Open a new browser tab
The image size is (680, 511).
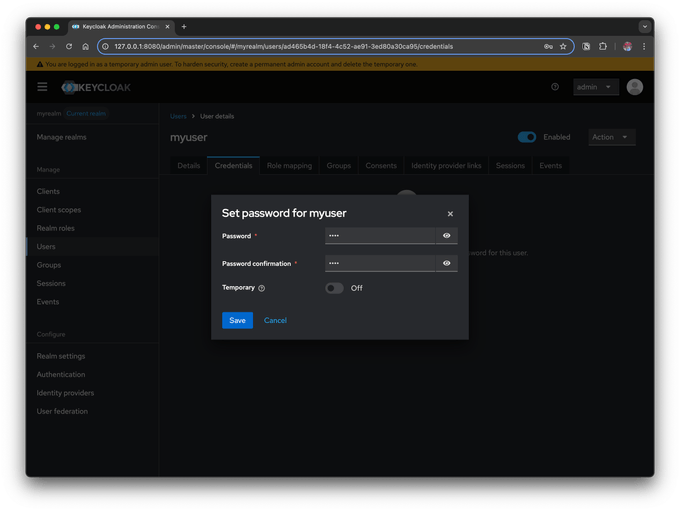[184, 26]
